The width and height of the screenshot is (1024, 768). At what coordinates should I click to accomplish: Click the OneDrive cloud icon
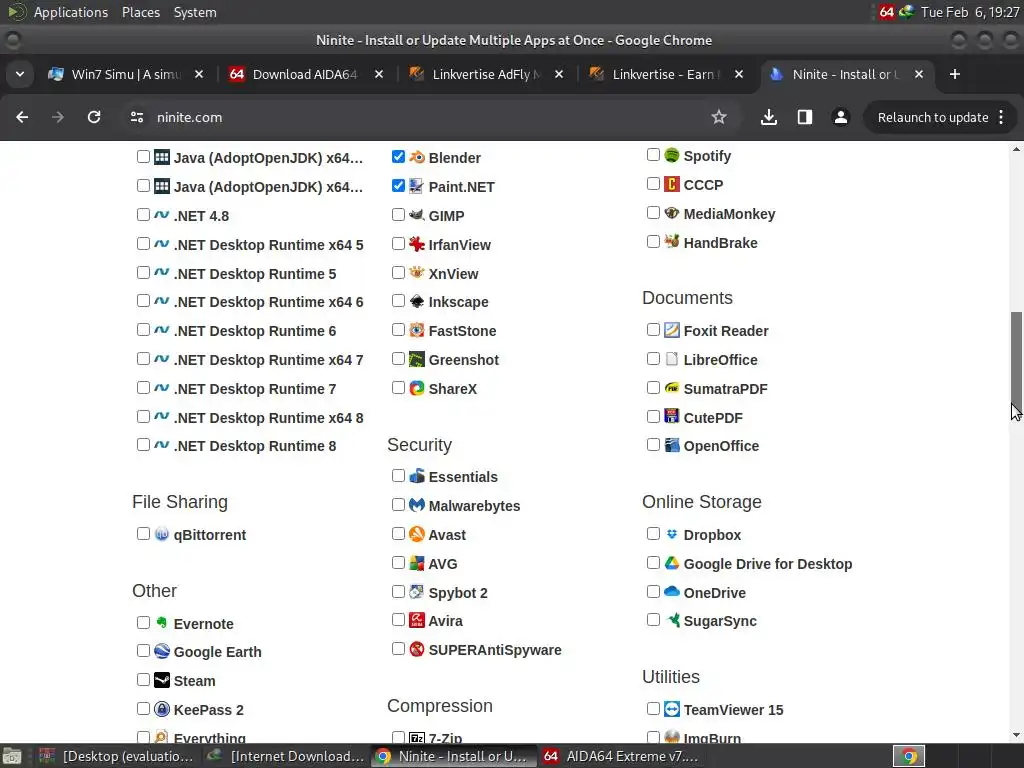pyautogui.click(x=672, y=592)
